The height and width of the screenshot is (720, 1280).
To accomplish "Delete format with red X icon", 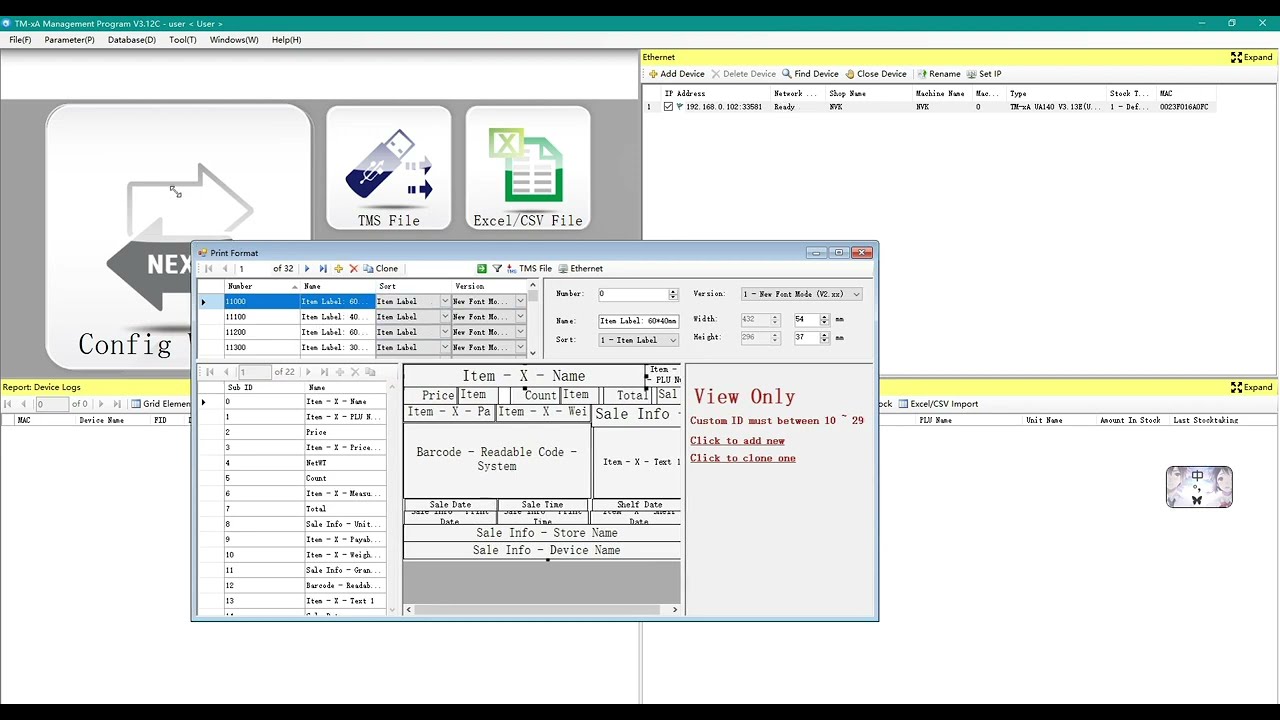I will point(353,269).
